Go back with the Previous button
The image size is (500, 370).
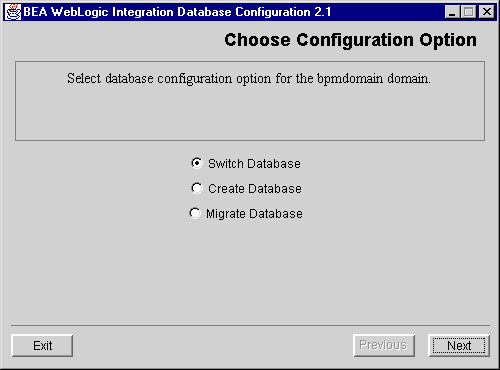point(384,345)
